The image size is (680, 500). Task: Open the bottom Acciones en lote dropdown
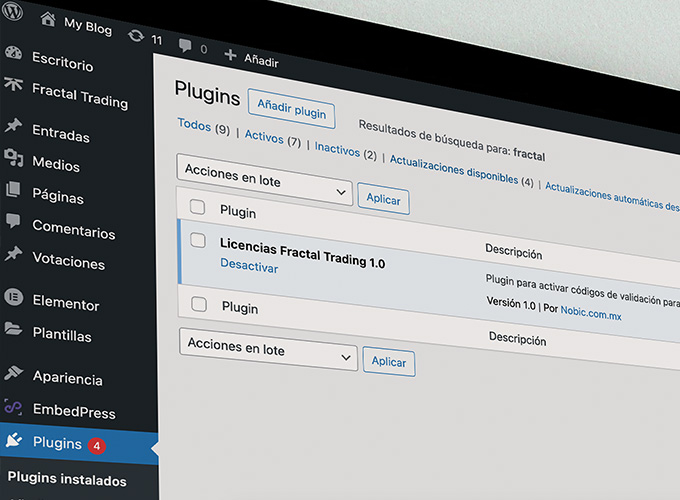(x=268, y=350)
